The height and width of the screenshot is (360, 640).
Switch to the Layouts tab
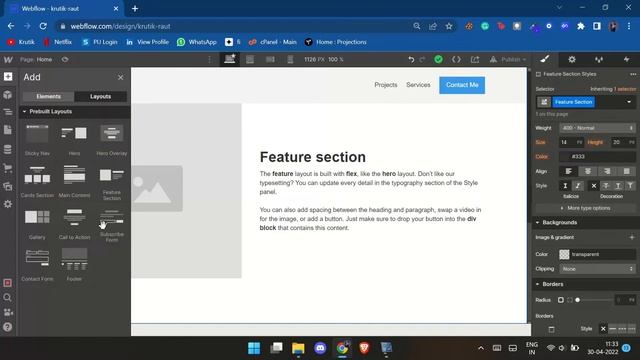tap(100, 96)
